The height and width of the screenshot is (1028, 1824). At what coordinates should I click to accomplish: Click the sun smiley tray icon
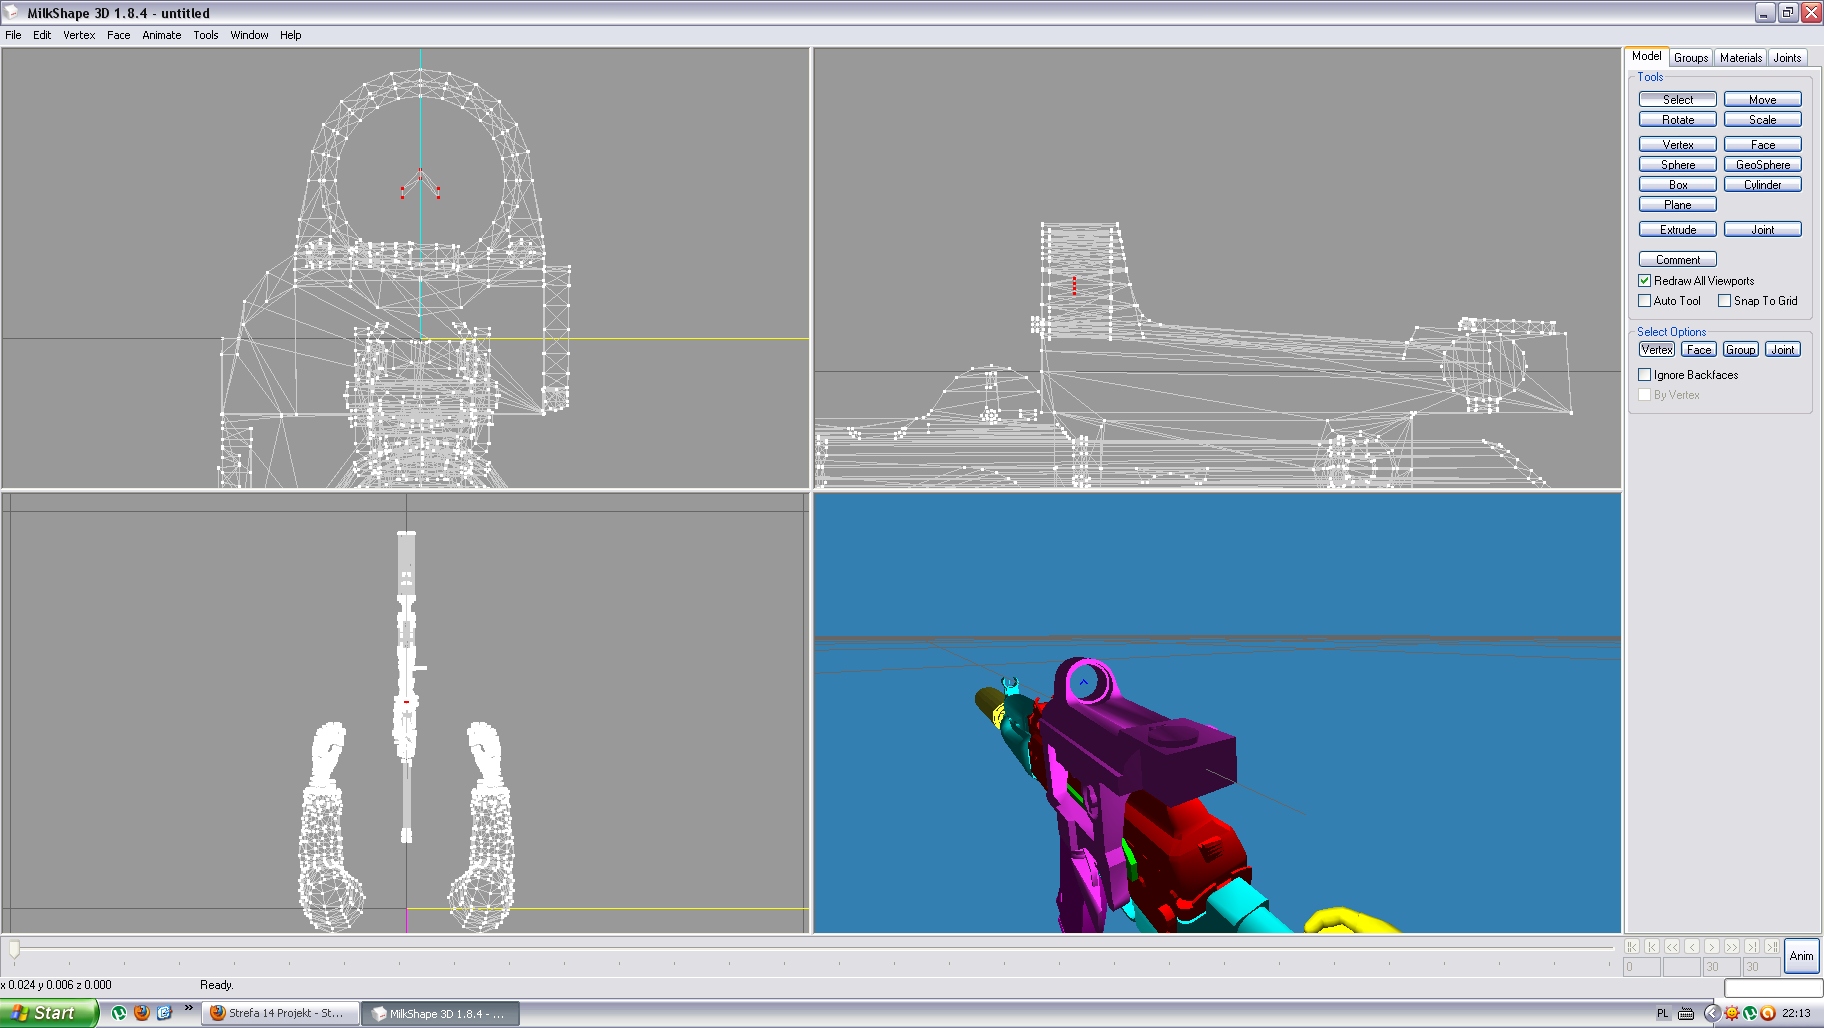[1732, 1013]
